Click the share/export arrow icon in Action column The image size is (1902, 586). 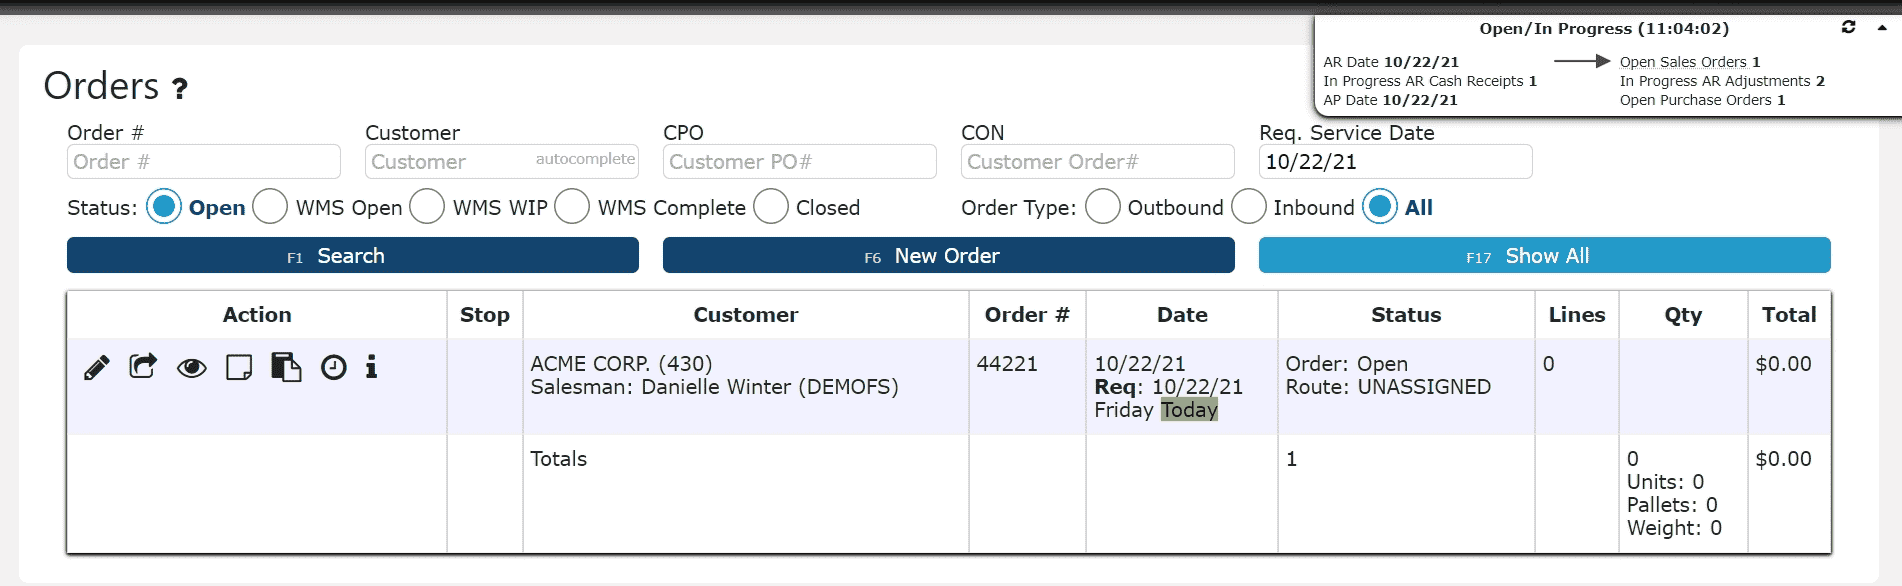(143, 367)
